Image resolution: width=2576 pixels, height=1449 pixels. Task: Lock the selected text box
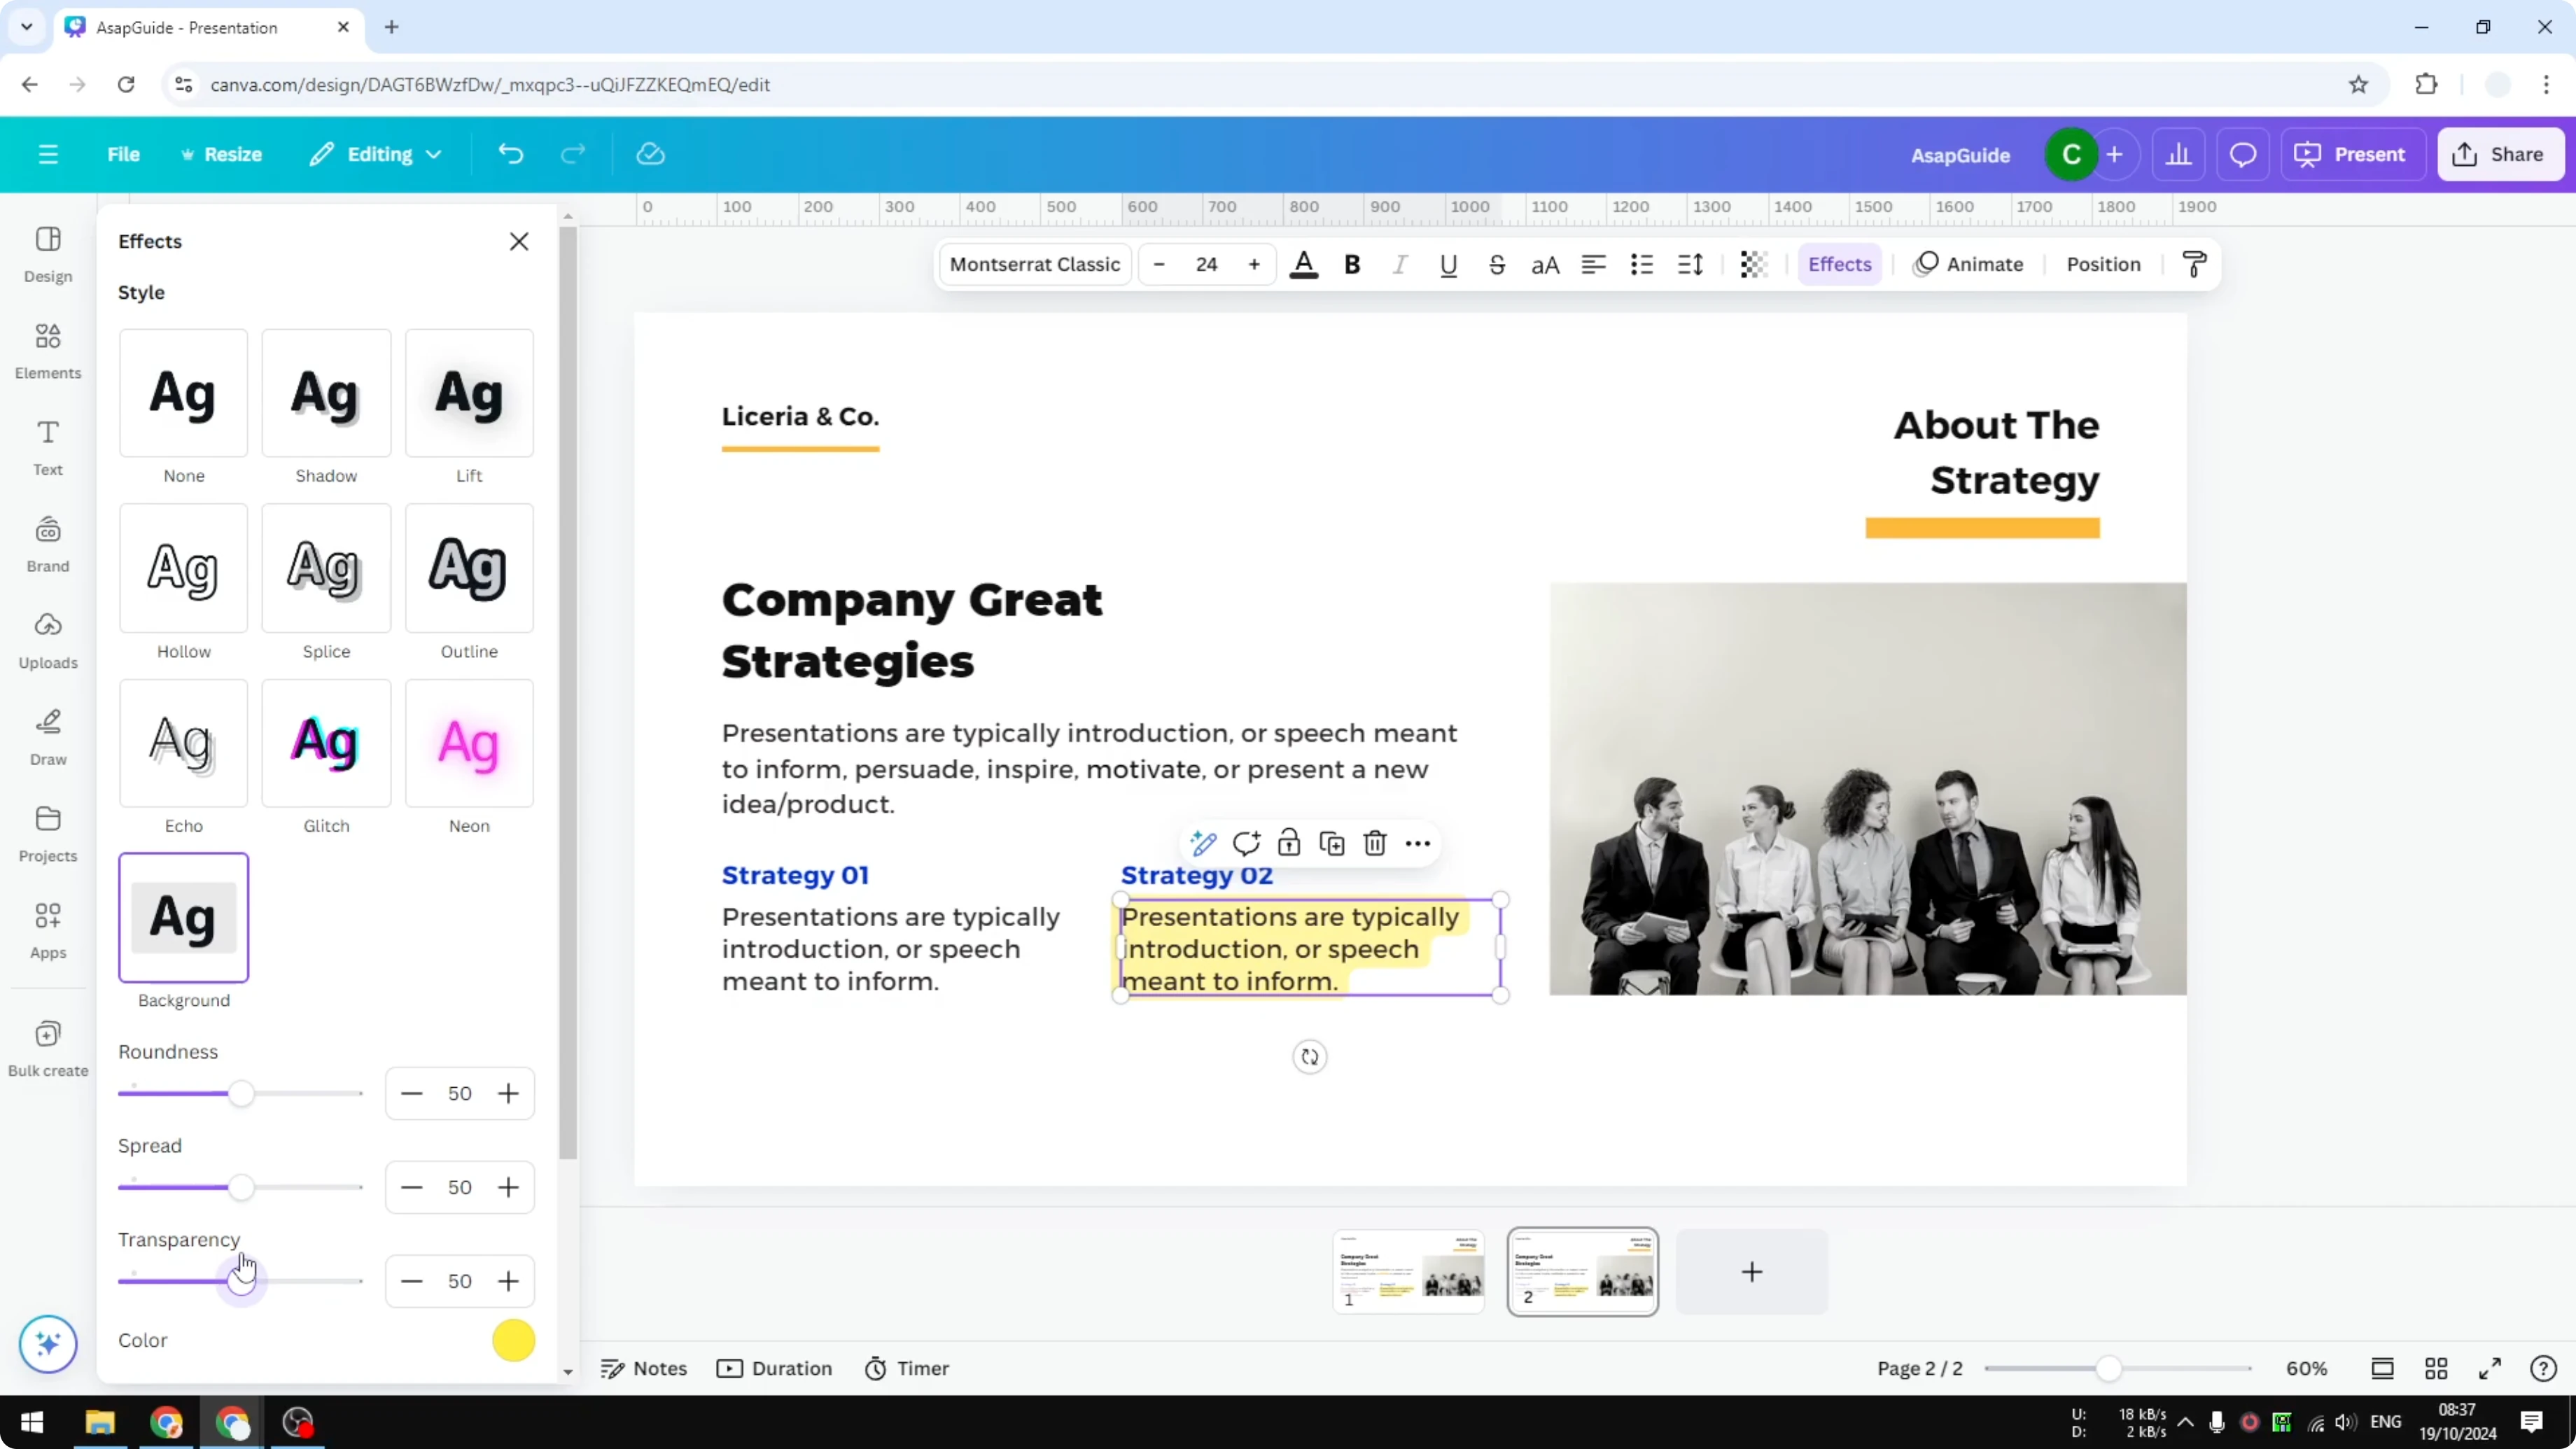[x=1289, y=843]
